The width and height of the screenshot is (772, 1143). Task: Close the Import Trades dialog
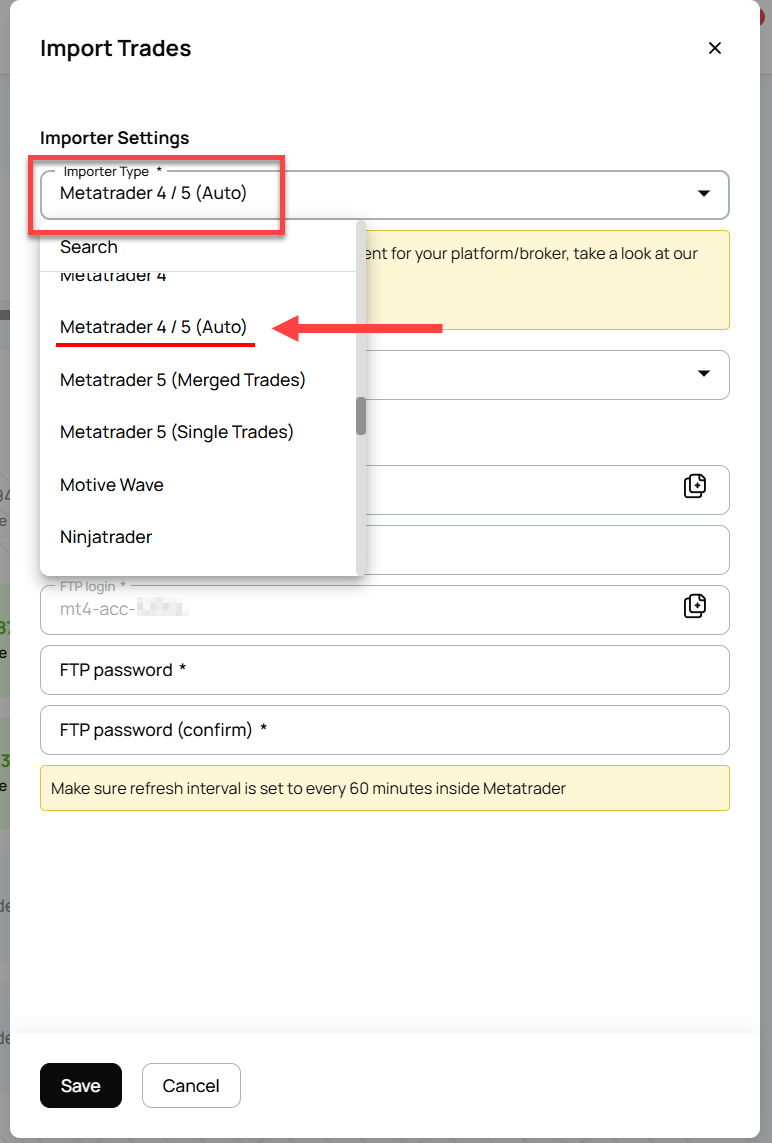(715, 47)
